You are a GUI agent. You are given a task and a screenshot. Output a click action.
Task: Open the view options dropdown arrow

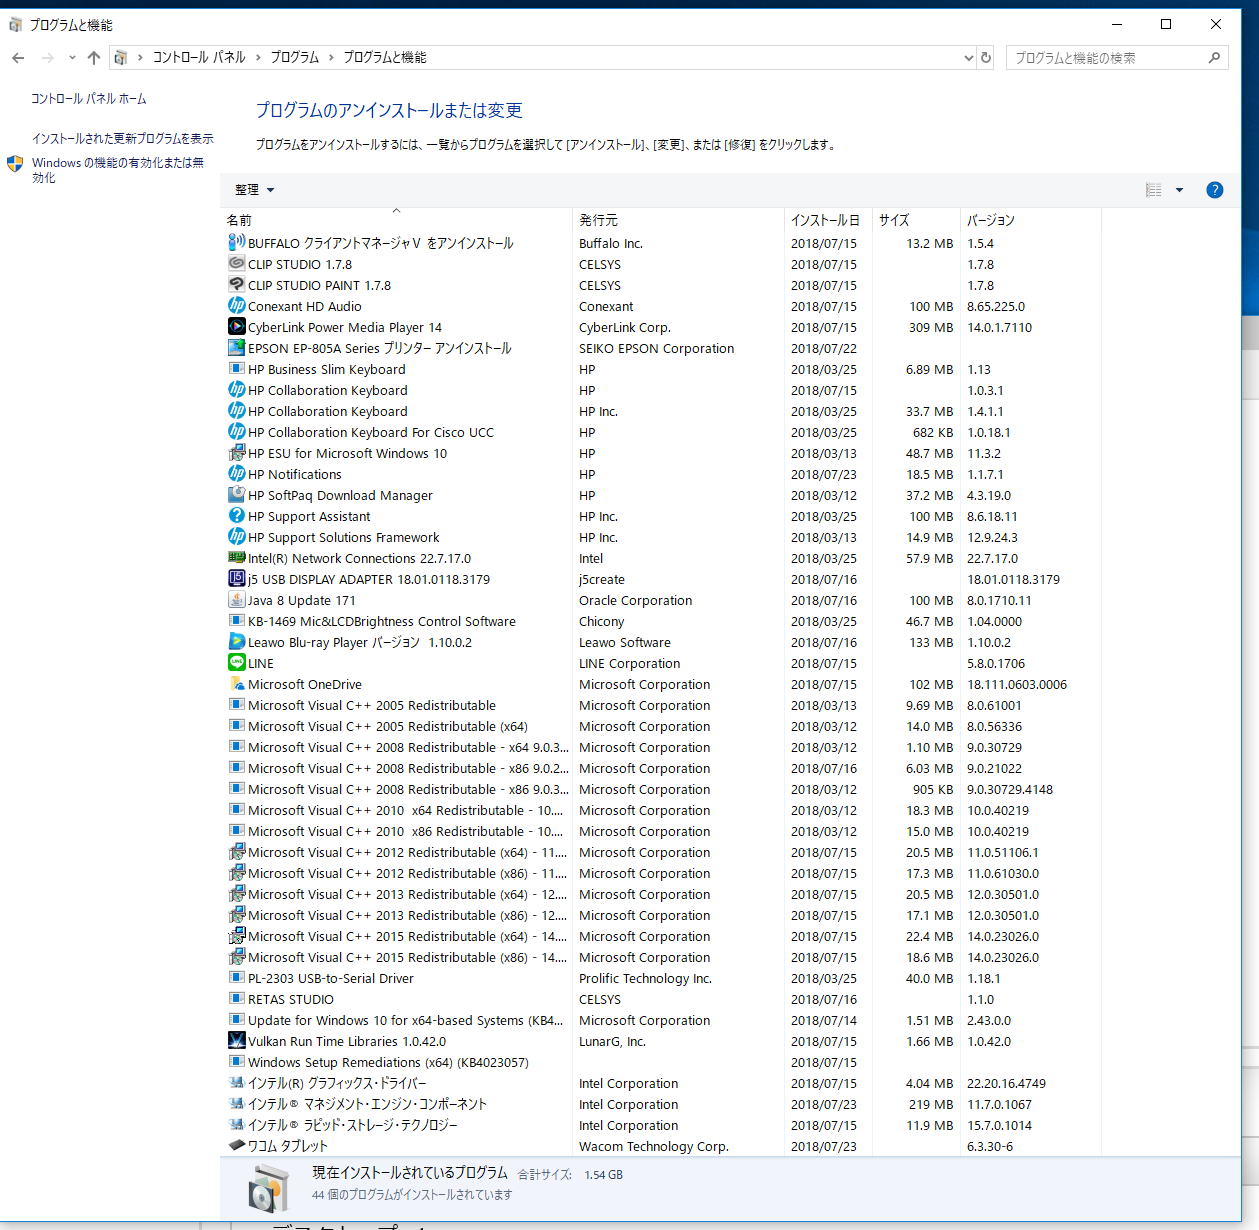pos(1179,190)
